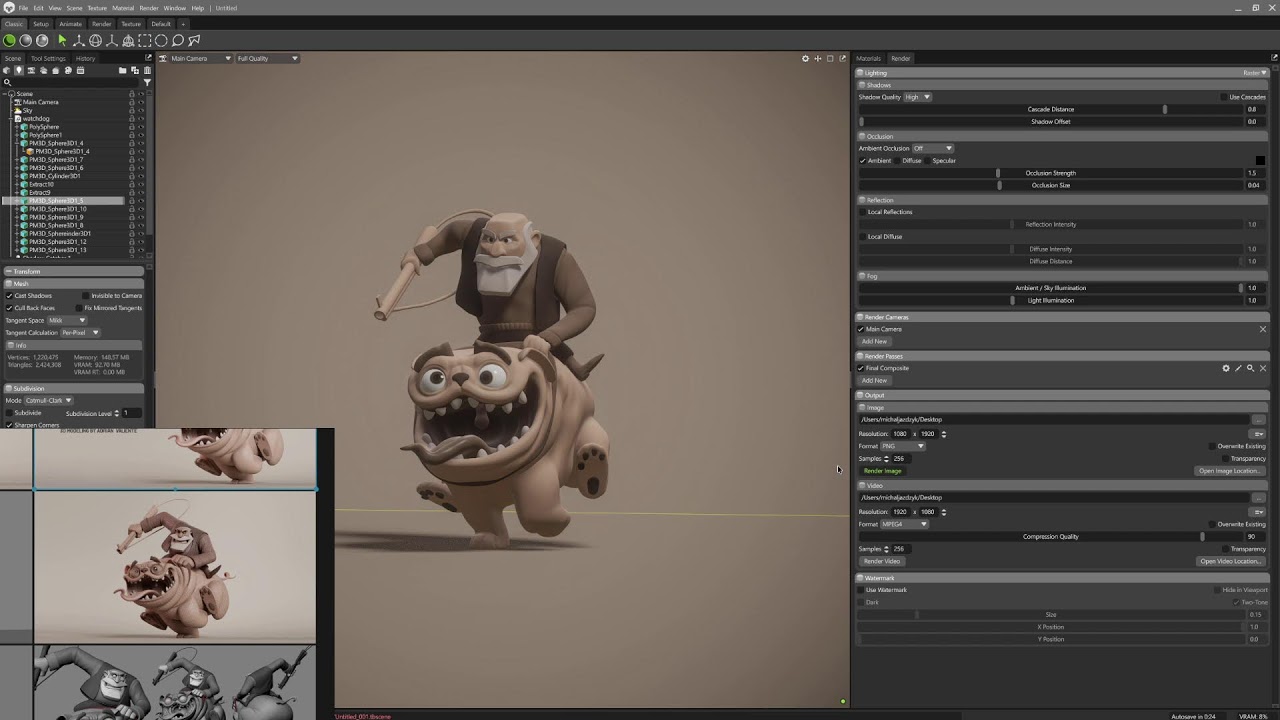Click the Render Video button
1280x720 pixels.
(x=882, y=561)
